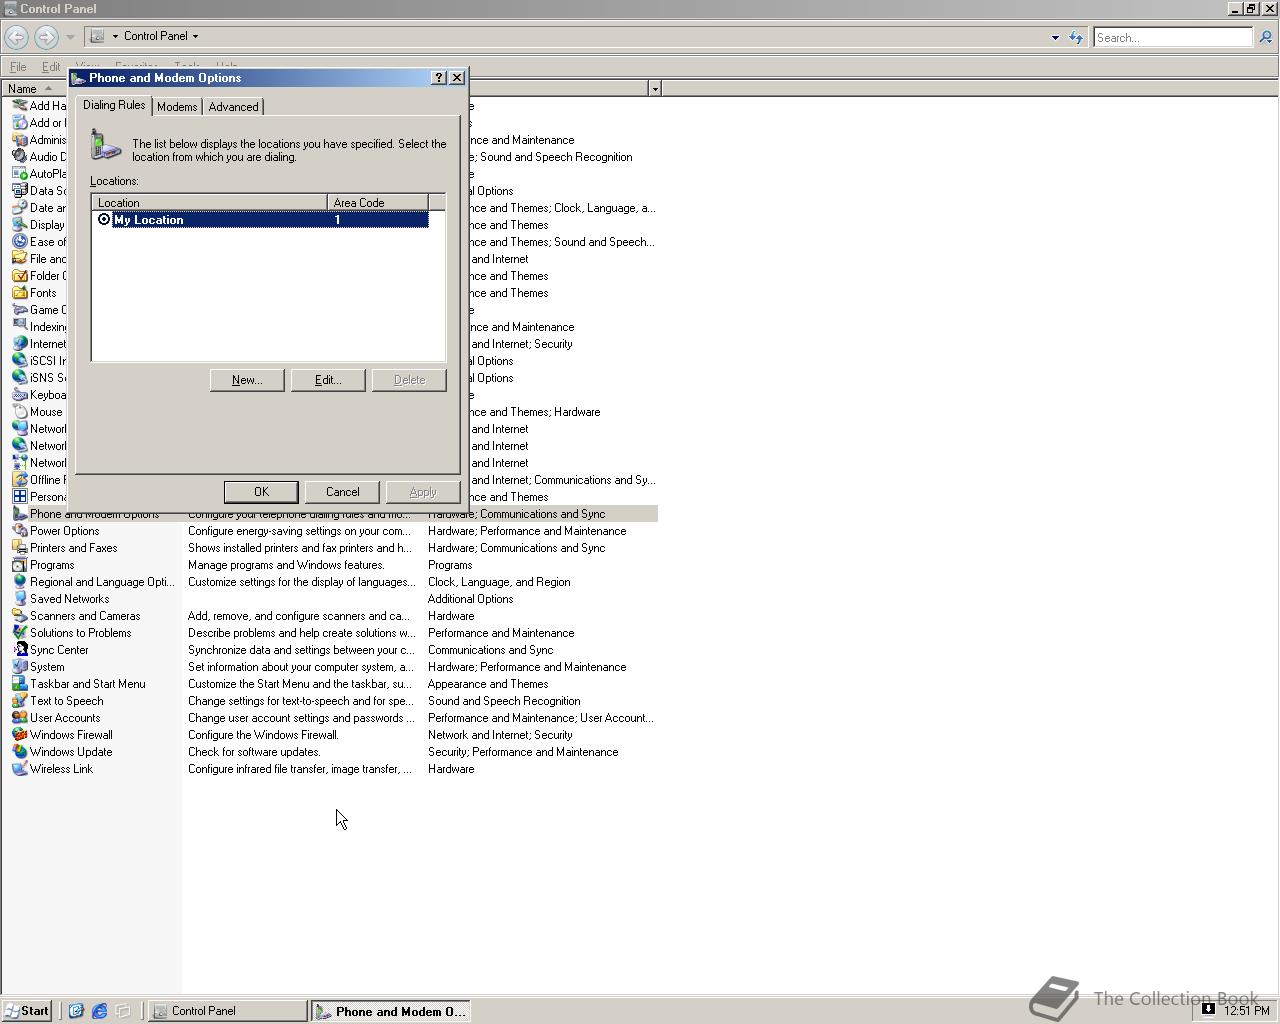The width and height of the screenshot is (1280, 1024).
Task: Open the Windows Firewall icon
Action: (20, 735)
